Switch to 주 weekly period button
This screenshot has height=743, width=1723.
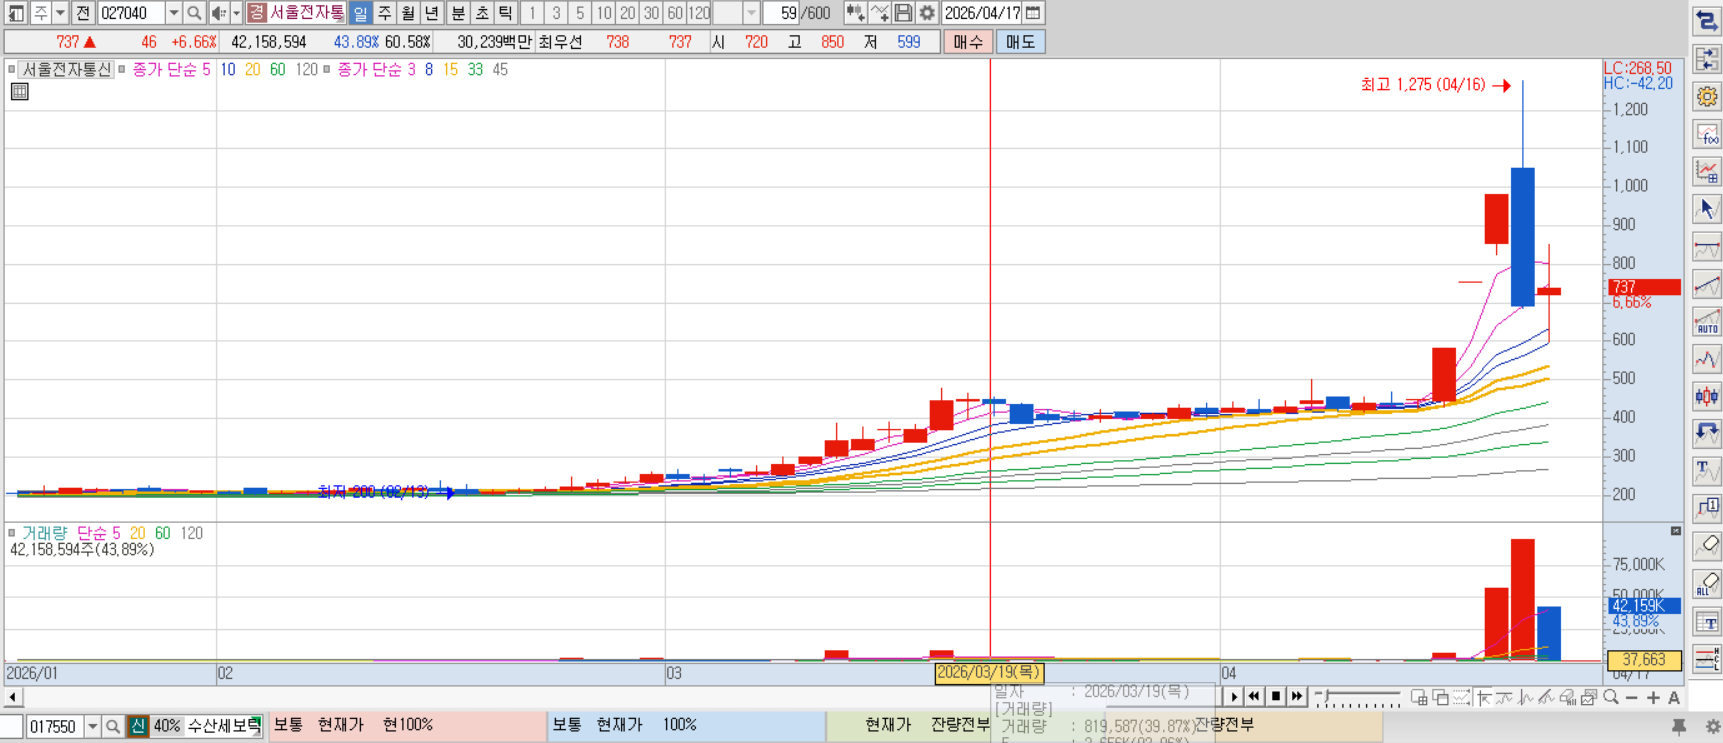click(384, 13)
